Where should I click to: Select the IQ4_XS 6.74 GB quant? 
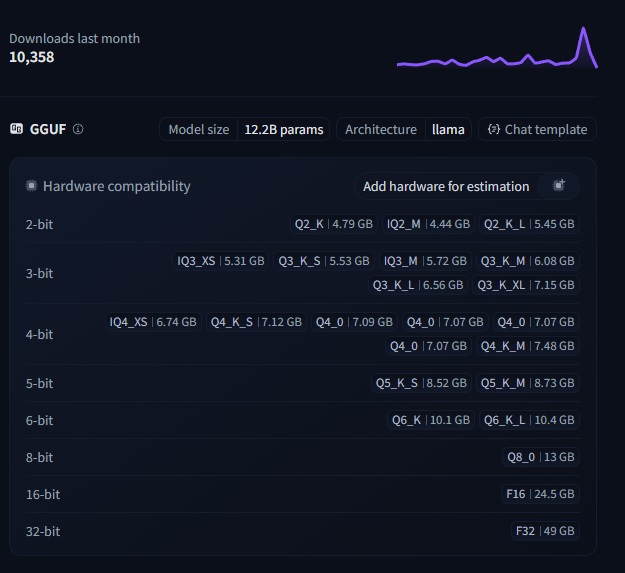pyautogui.click(x=153, y=322)
